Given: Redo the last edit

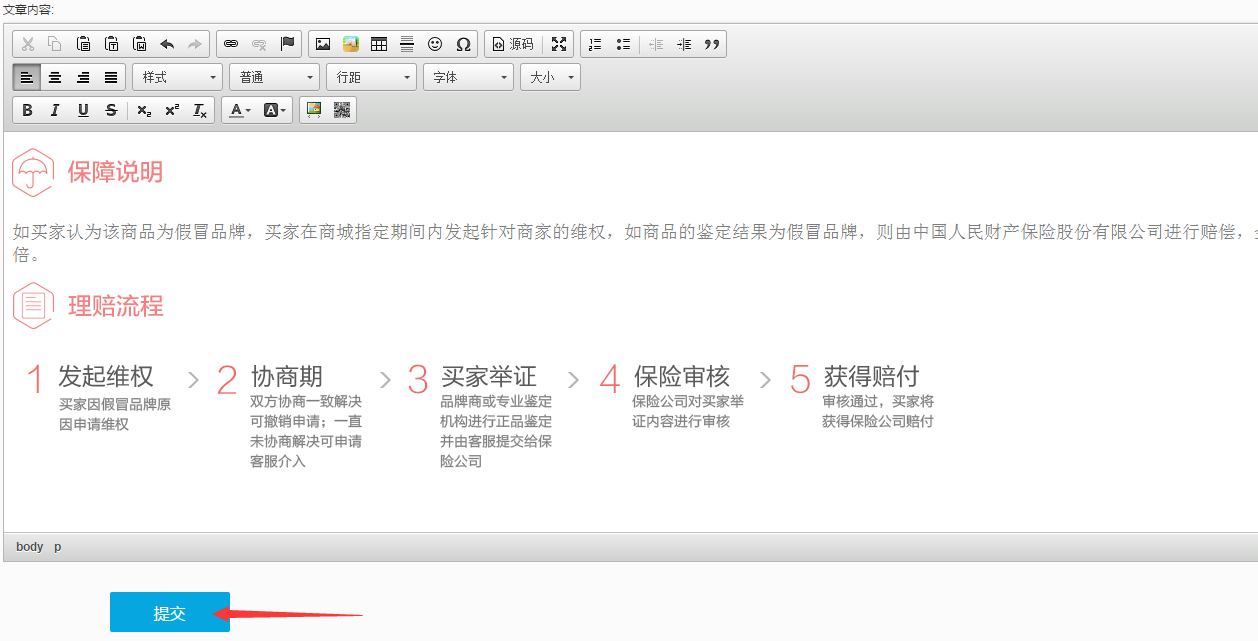Looking at the screenshot, I should point(195,44).
